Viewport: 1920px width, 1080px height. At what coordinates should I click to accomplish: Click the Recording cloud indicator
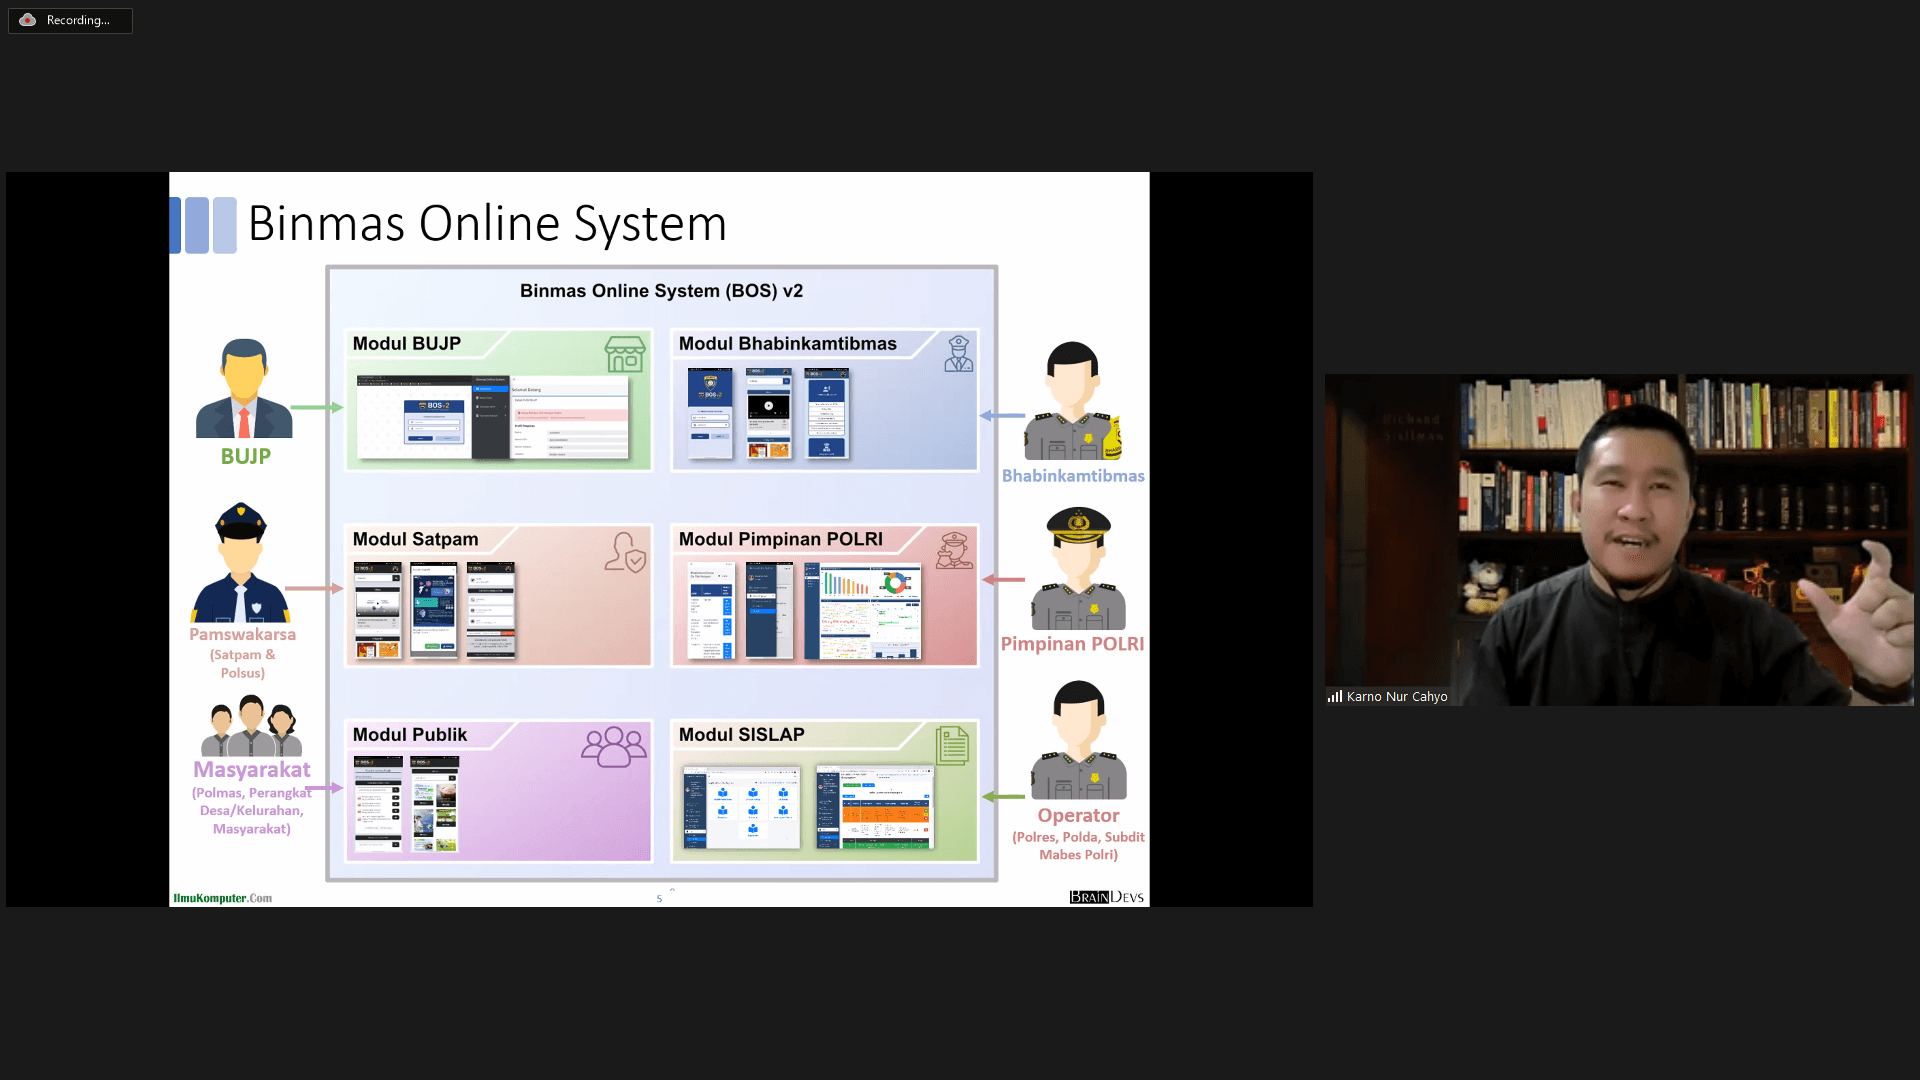click(28, 20)
